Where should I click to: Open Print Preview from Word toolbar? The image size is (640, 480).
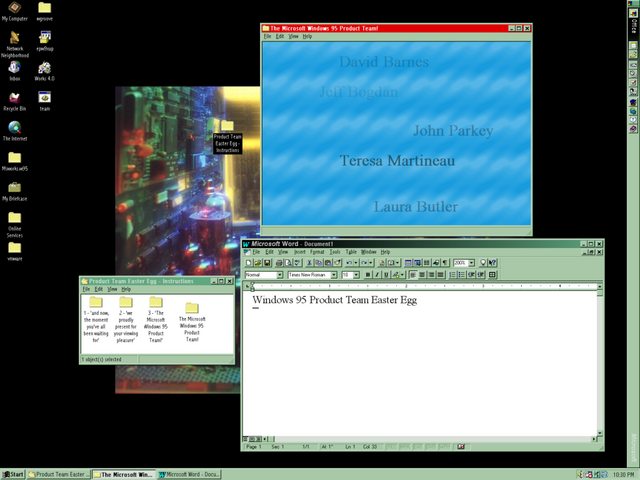pyautogui.click(x=288, y=263)
